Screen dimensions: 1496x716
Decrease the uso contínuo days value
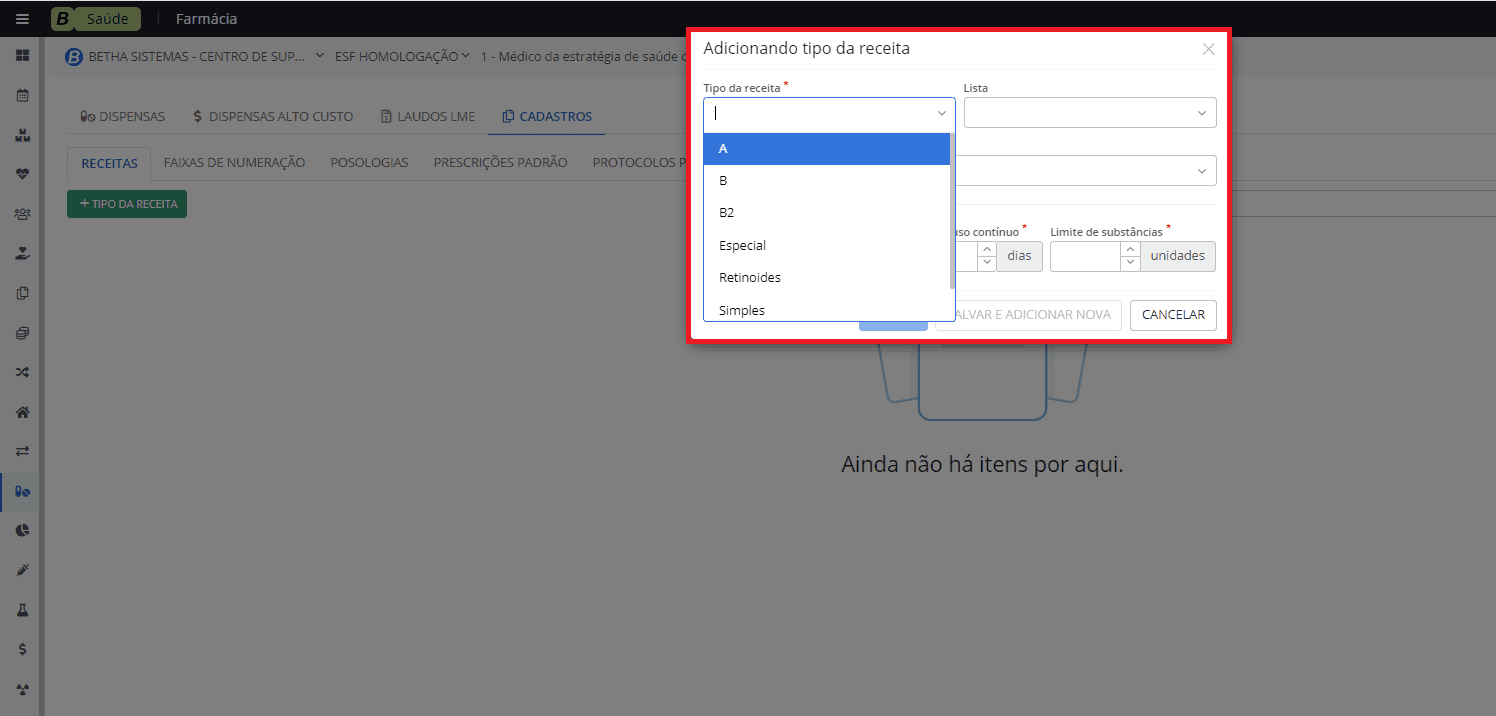(986, 263)
